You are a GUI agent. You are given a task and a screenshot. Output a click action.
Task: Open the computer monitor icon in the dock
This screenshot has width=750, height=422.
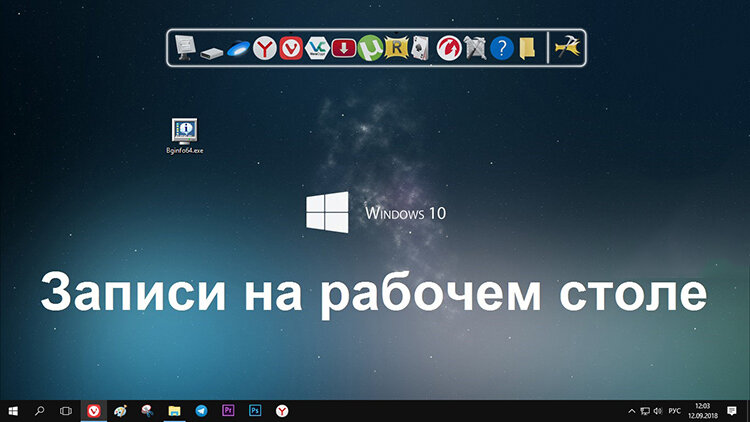[185, 48]
